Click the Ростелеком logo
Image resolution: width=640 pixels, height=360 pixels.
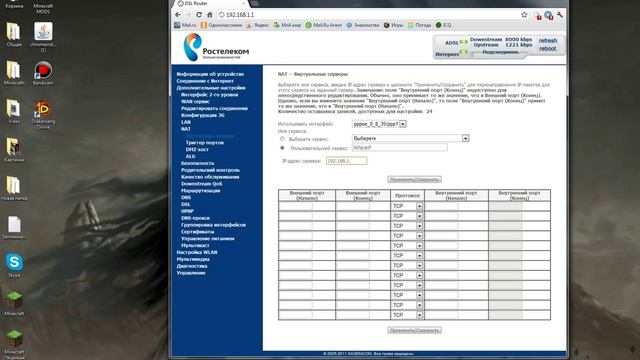coord(216,47)
